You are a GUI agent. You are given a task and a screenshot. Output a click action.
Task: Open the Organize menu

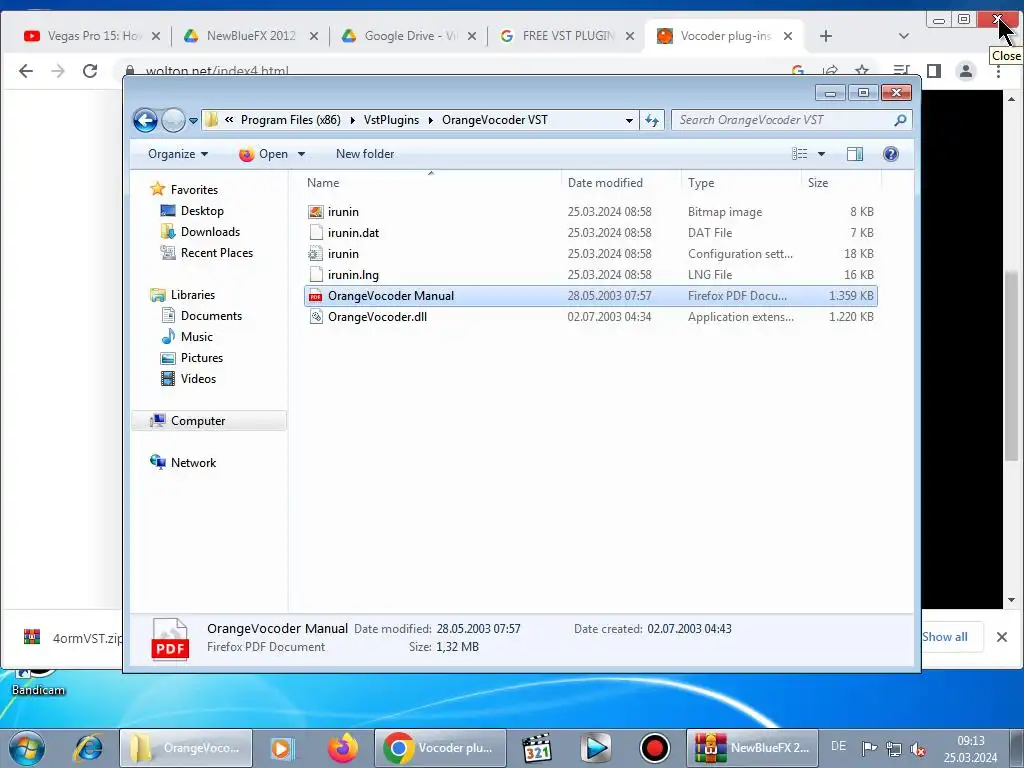tap(178, 154)
